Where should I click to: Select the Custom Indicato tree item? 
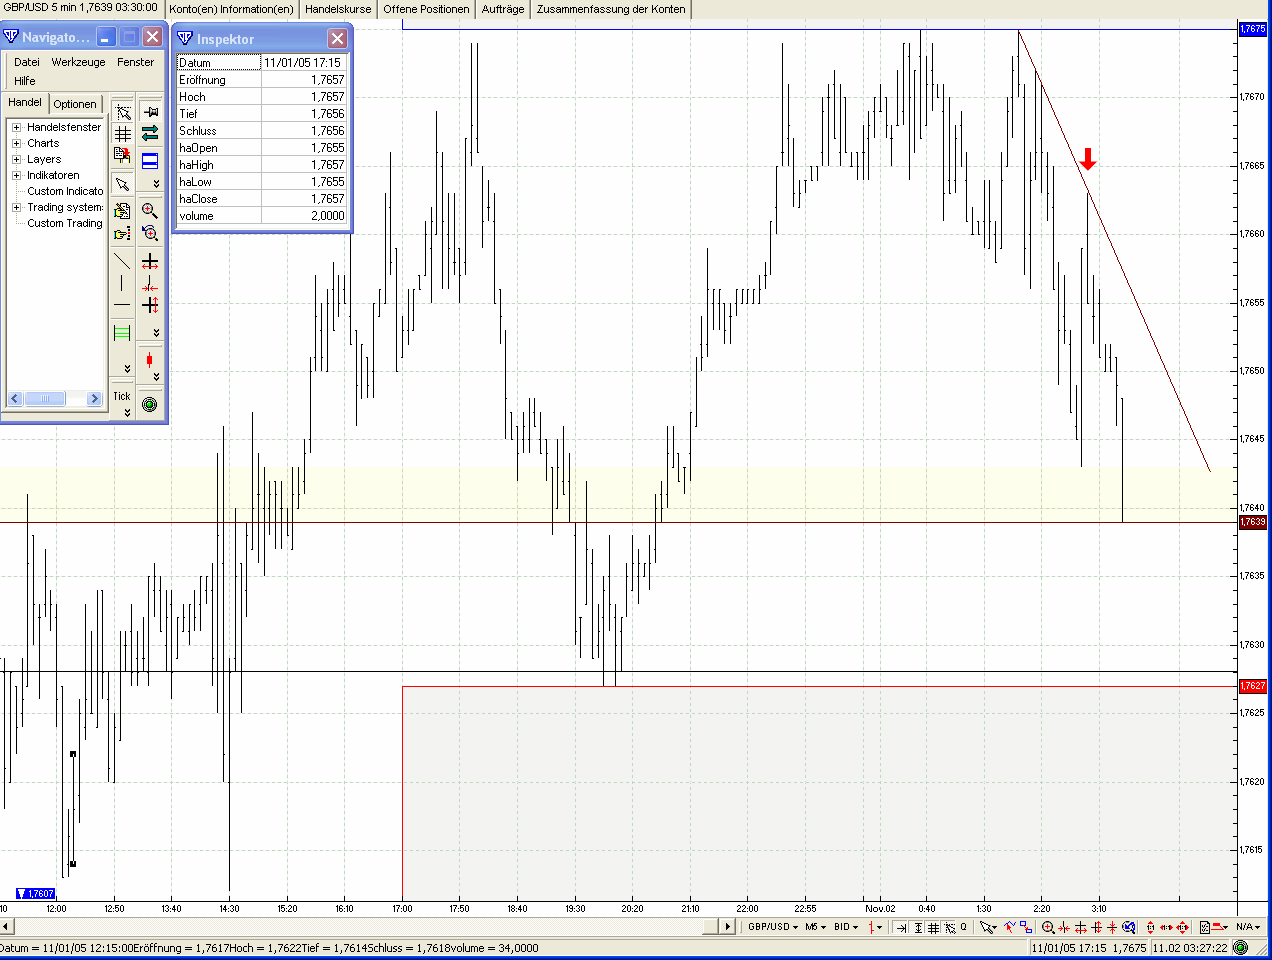click(65, 191)
